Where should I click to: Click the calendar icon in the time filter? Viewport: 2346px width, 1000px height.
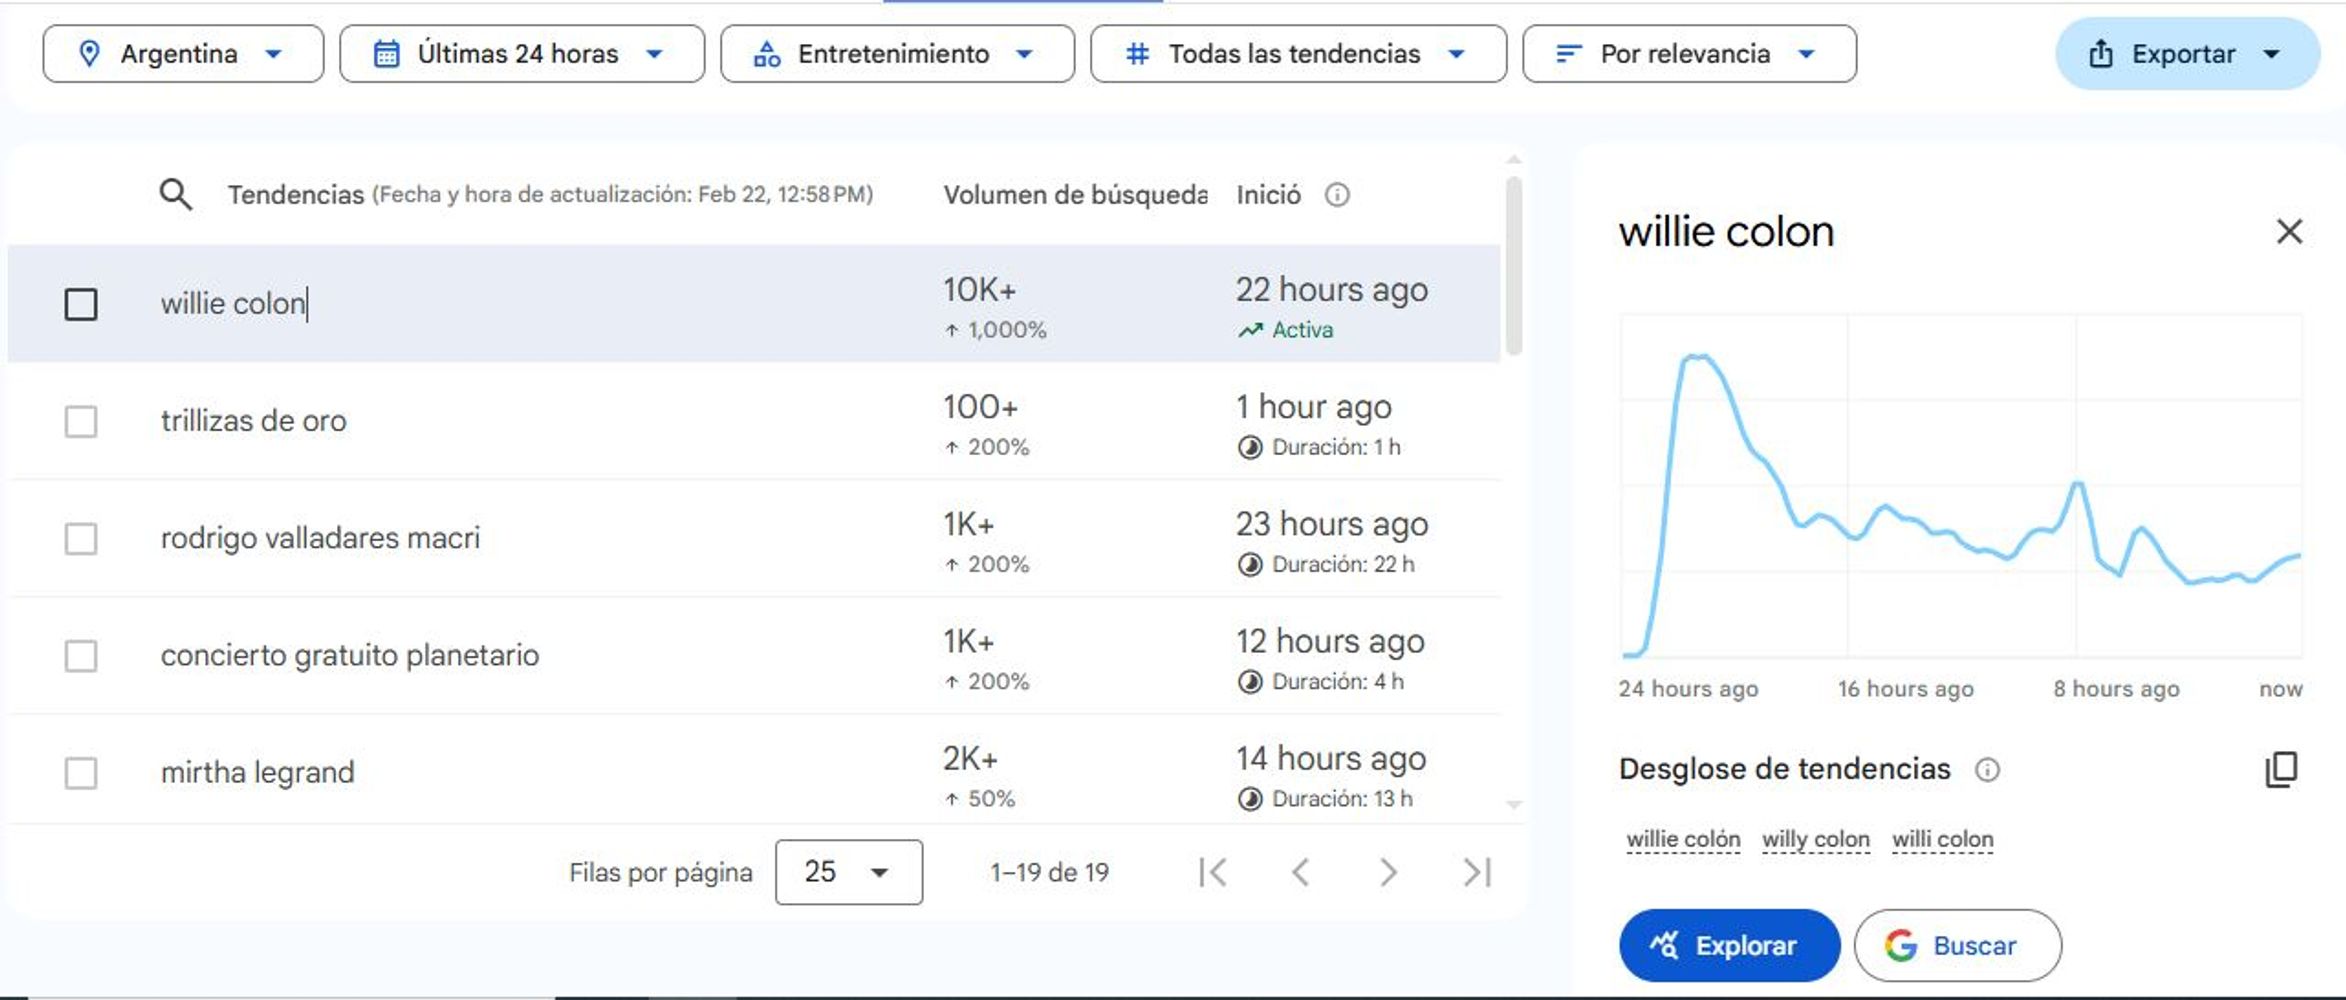coord(386,53)
